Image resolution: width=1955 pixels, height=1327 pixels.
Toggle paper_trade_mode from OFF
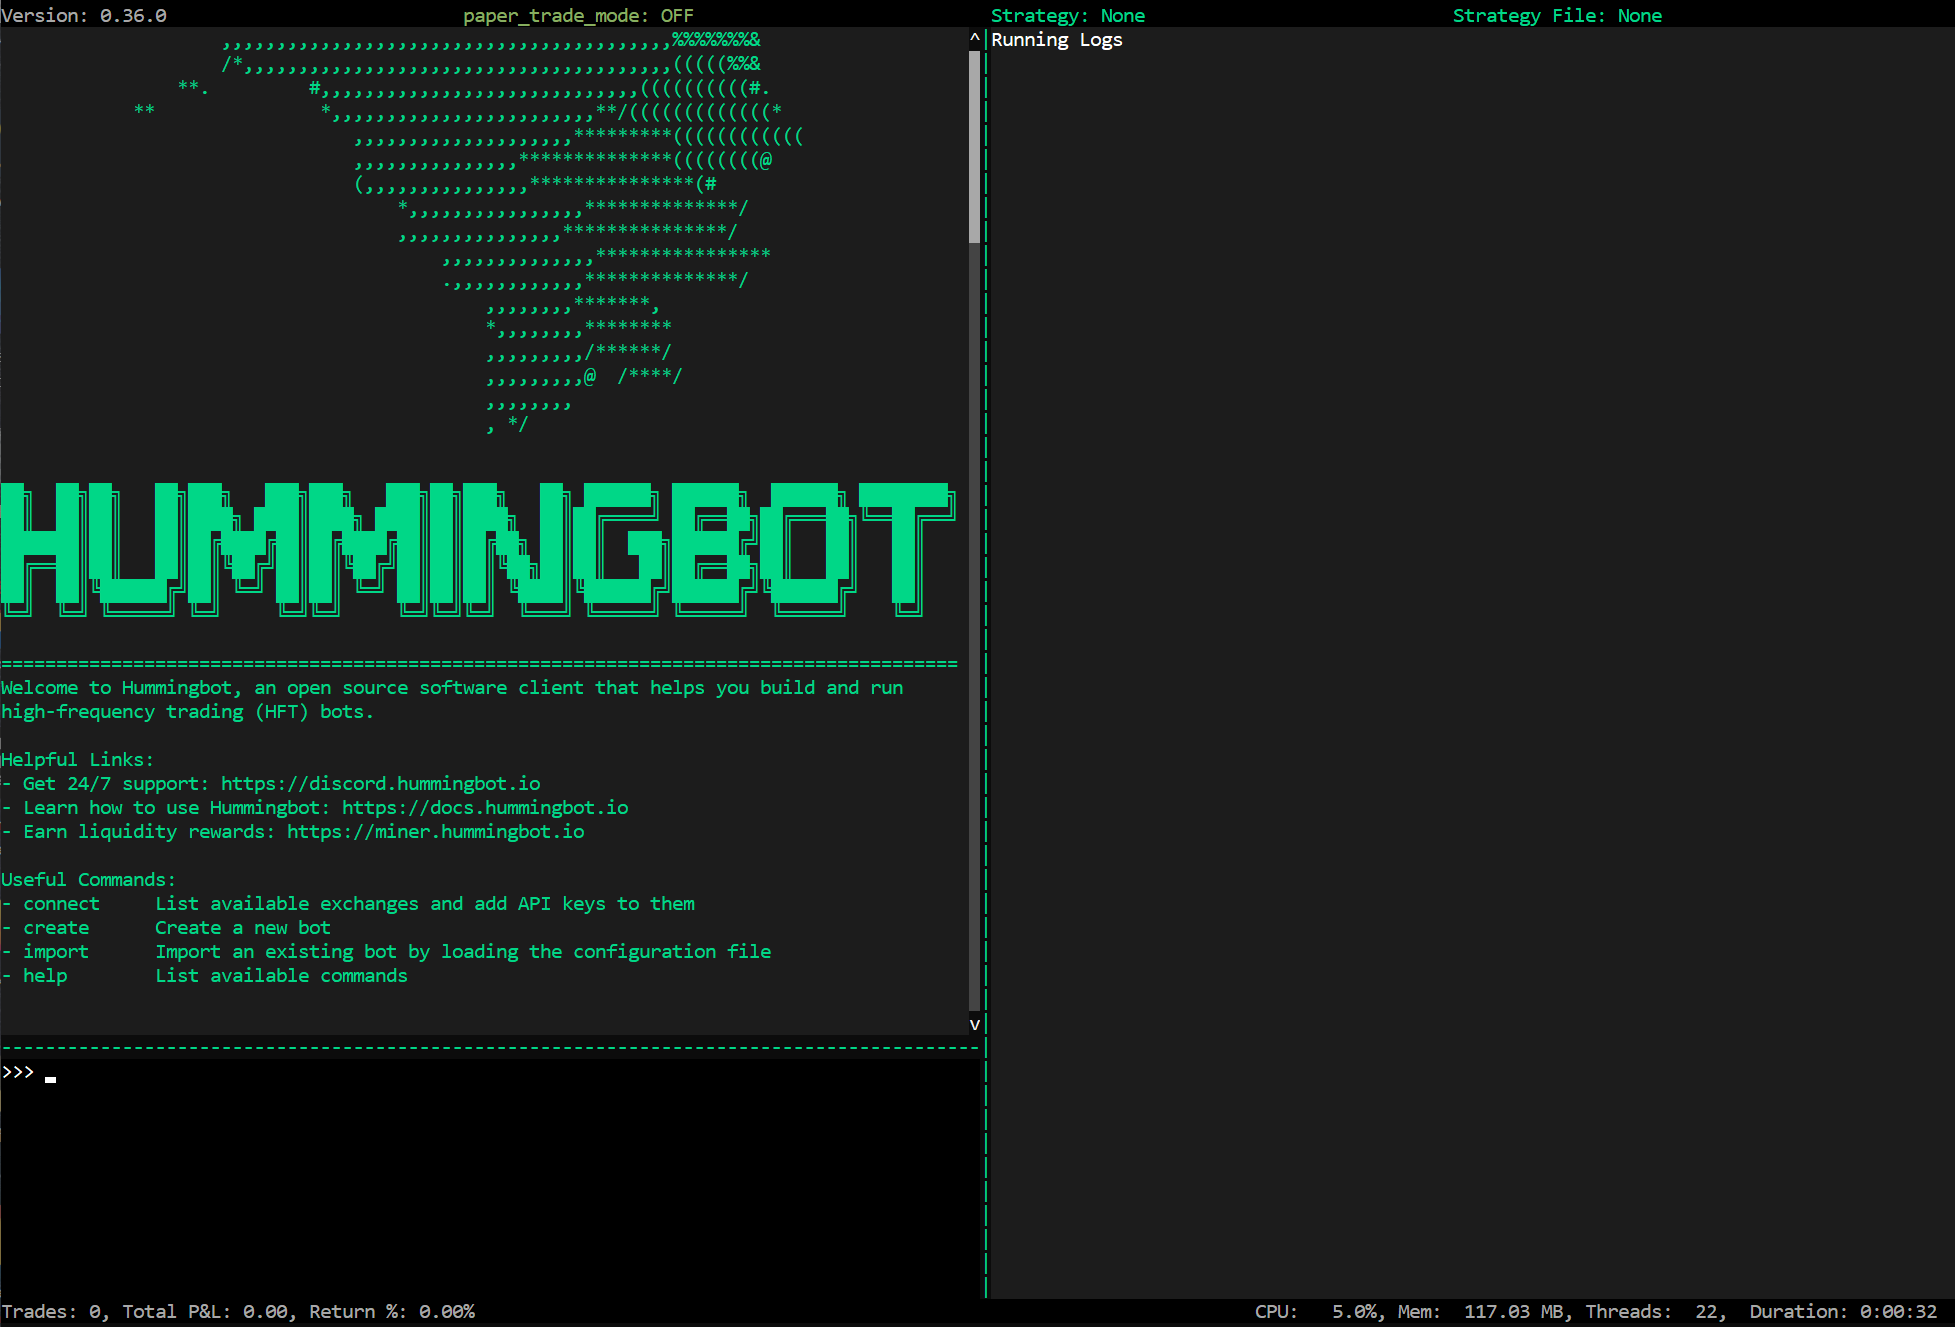click(x=578, y=15)
